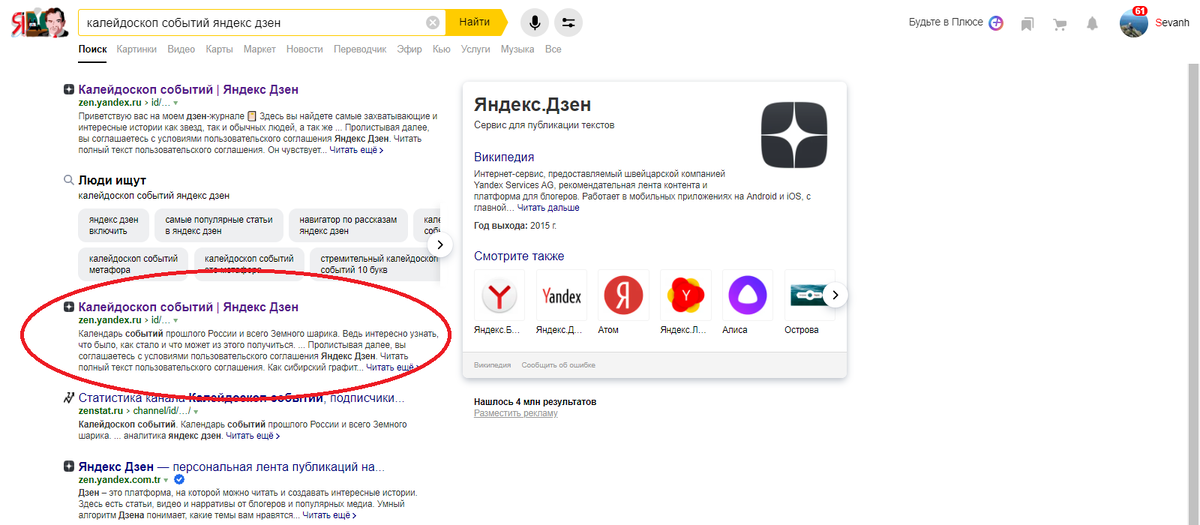Select the Поиск tab

92,49
